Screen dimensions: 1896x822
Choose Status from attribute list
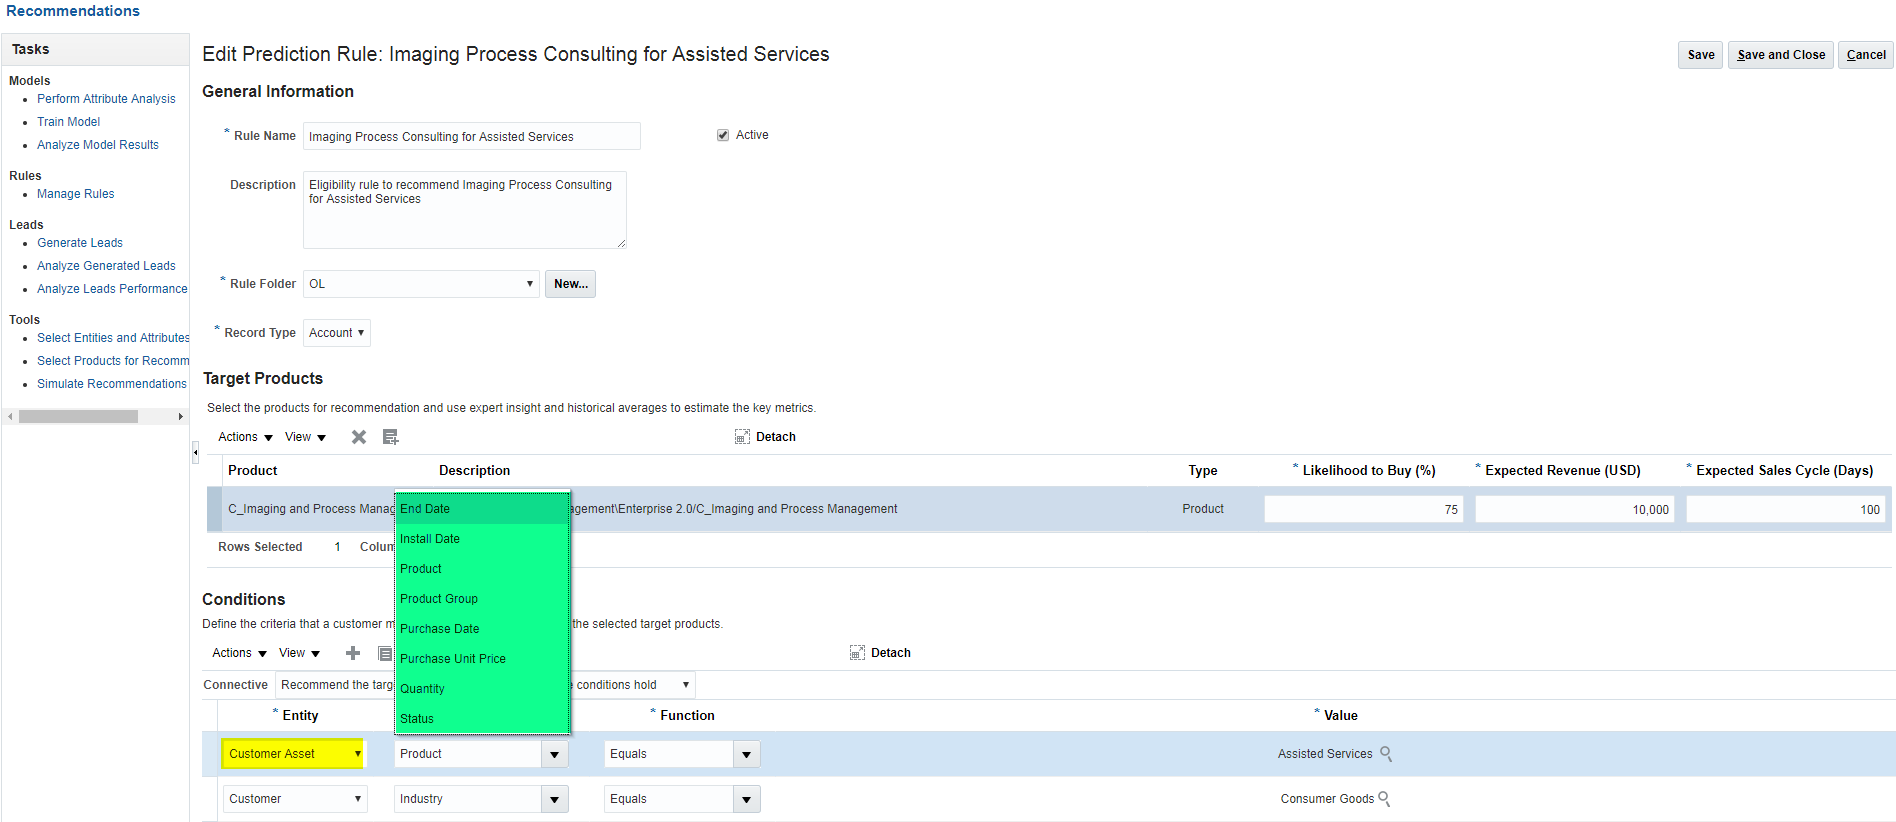(x=482, y=719)
